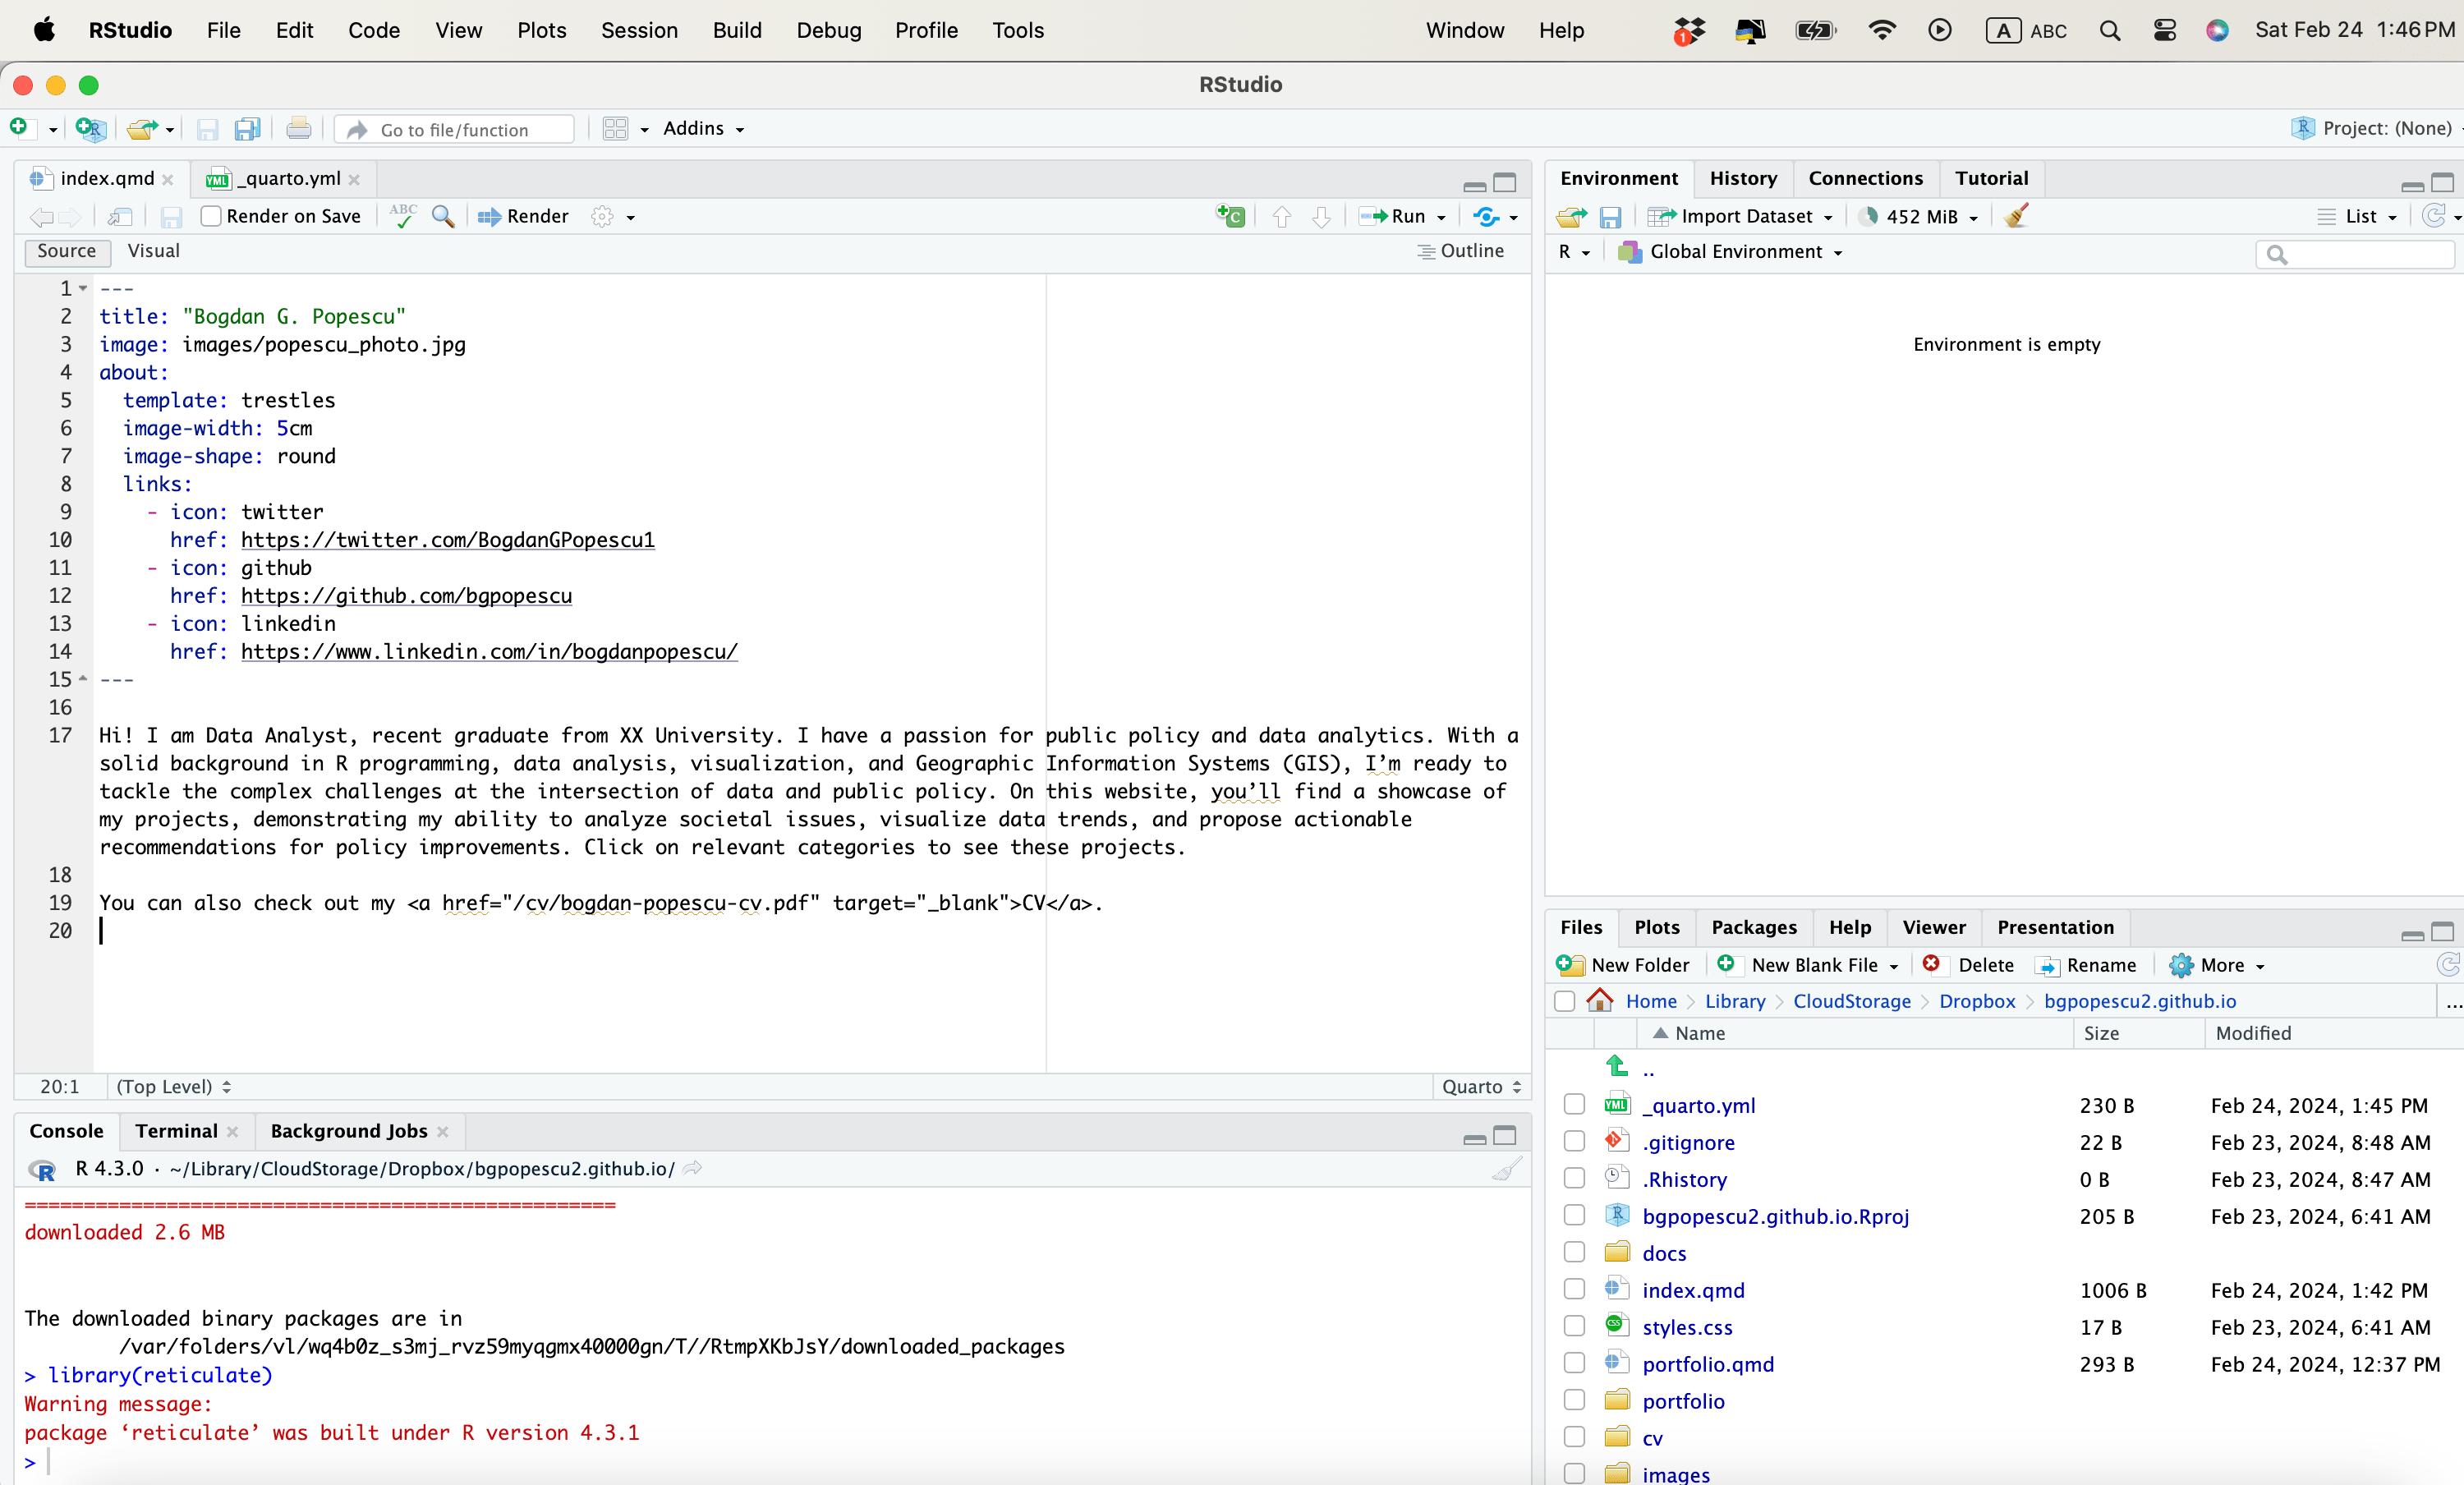Click the Go to file/function field
This screenshot has width=2464, height=1485.
tap(455, 130)
